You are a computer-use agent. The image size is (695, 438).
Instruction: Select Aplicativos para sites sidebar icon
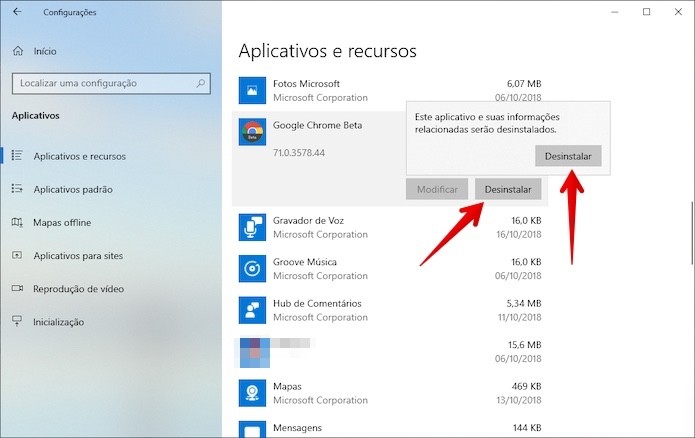(x=17, y=255)
